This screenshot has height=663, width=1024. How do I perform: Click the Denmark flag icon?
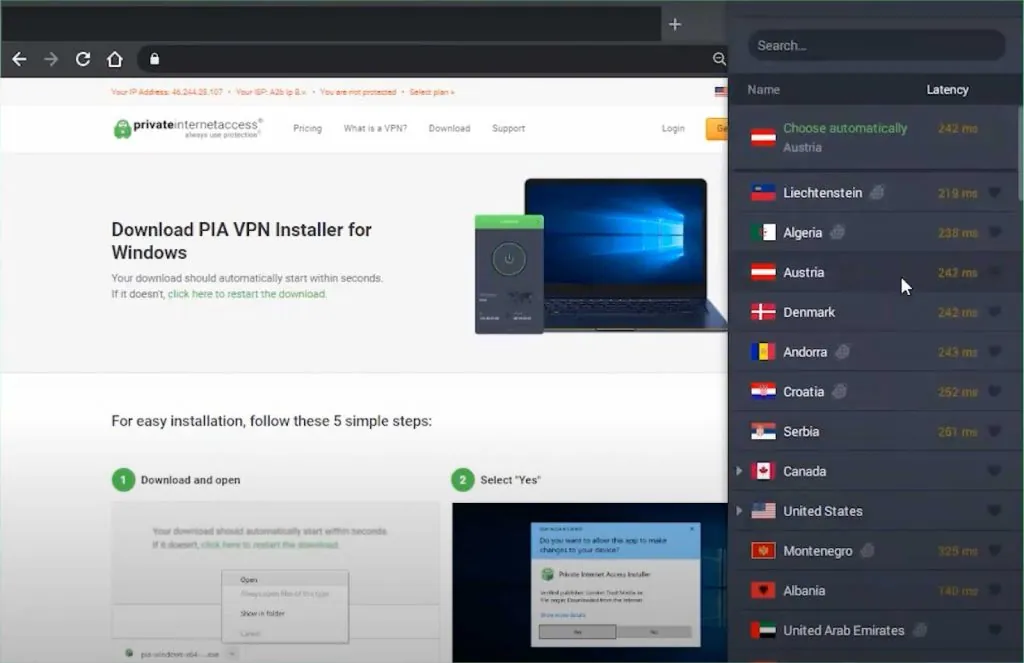(x=763, y=312)
